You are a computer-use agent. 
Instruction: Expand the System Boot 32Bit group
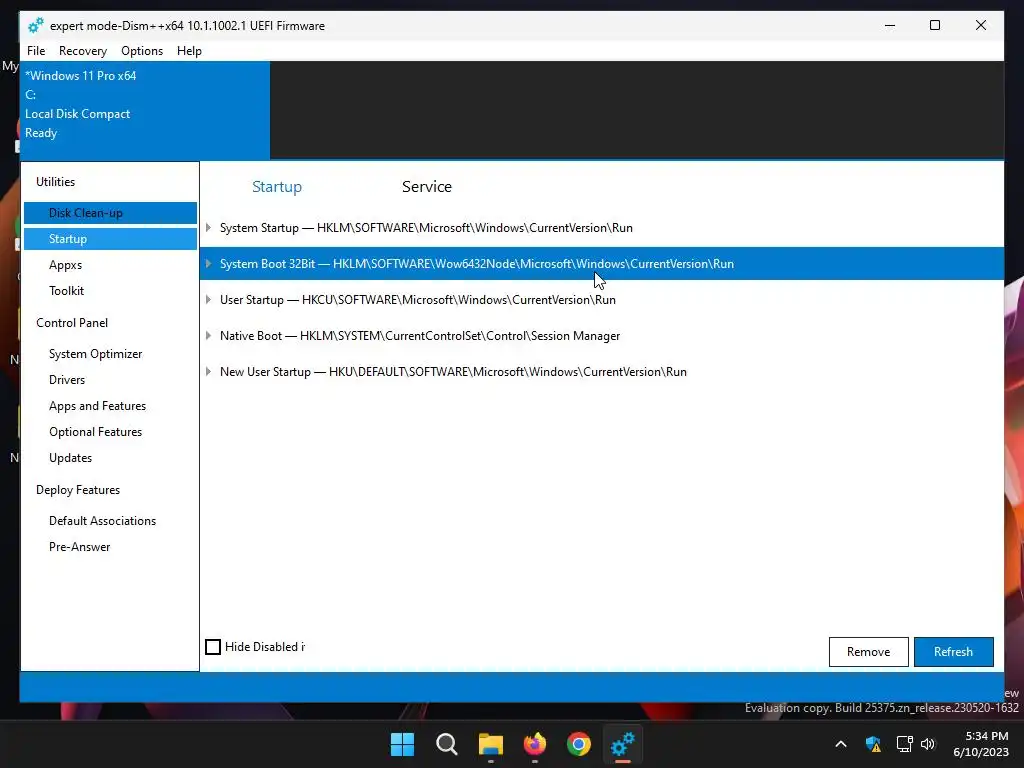pos(208,264)
